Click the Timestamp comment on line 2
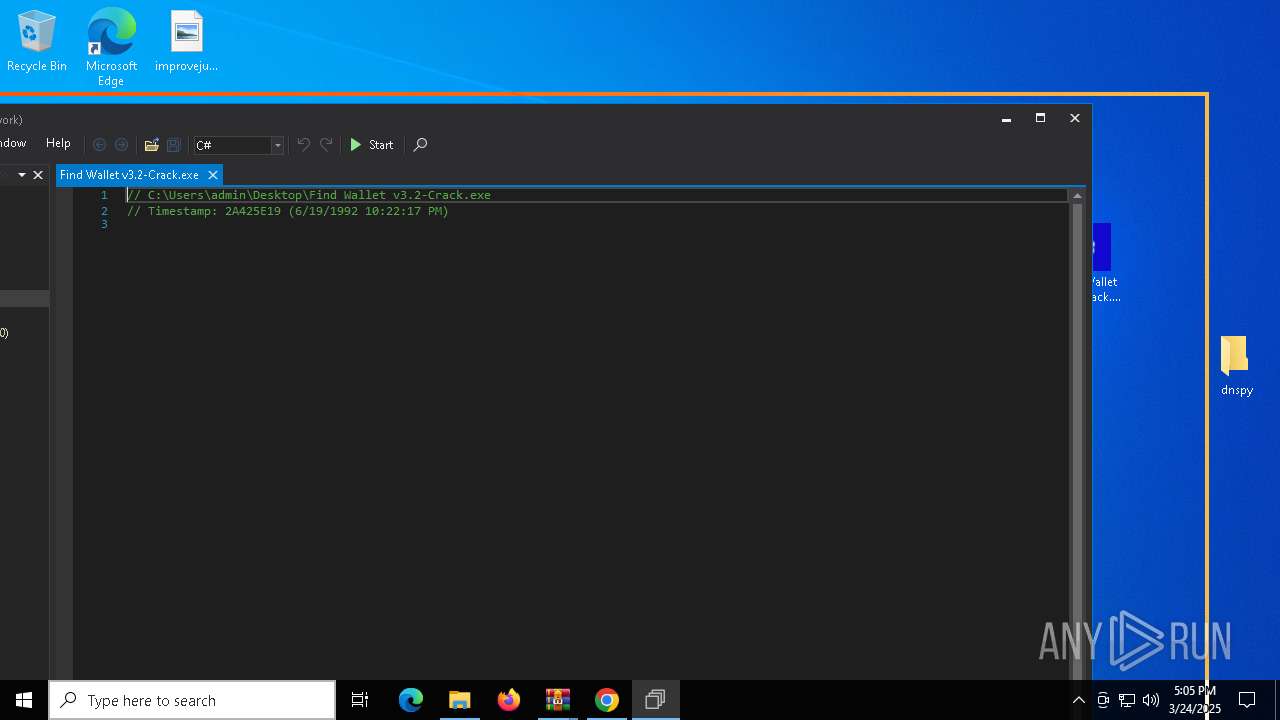Image resolution: width=1280 pixels, height=720 pixels. pyautogui.click(x=288, y=211)
